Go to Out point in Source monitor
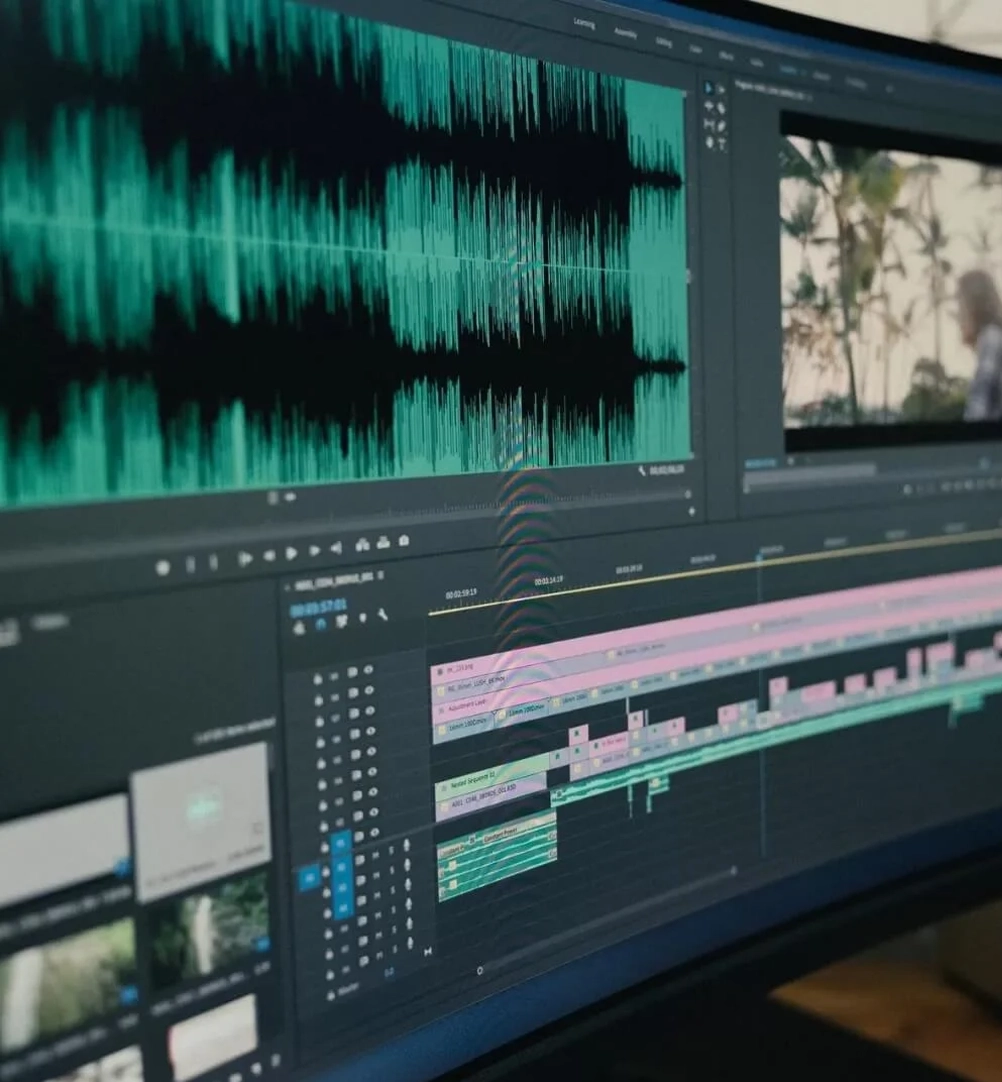1002x1082 pixels. (x=336, y=549)
